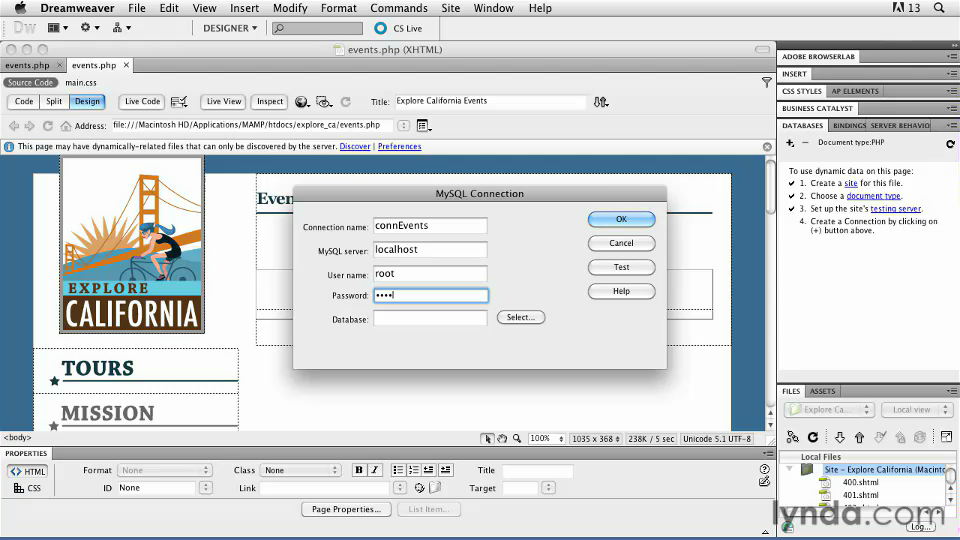The width and height of the screenshot is (960, 540).
Task: Click the Connection name field
Action: [430, 225]
